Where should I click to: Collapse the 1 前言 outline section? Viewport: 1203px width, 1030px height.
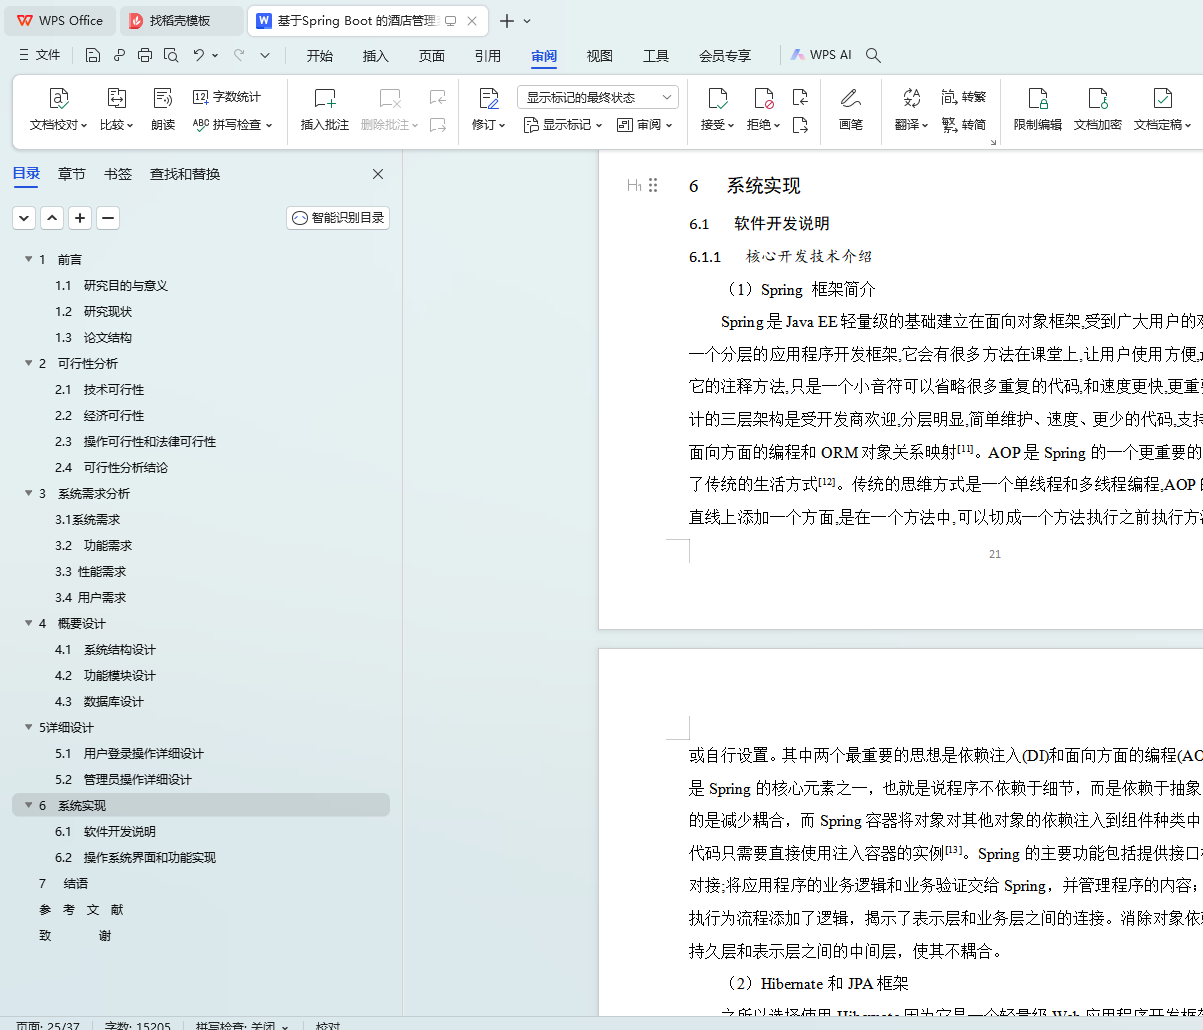pyautogui.click(x=28, y=259)
